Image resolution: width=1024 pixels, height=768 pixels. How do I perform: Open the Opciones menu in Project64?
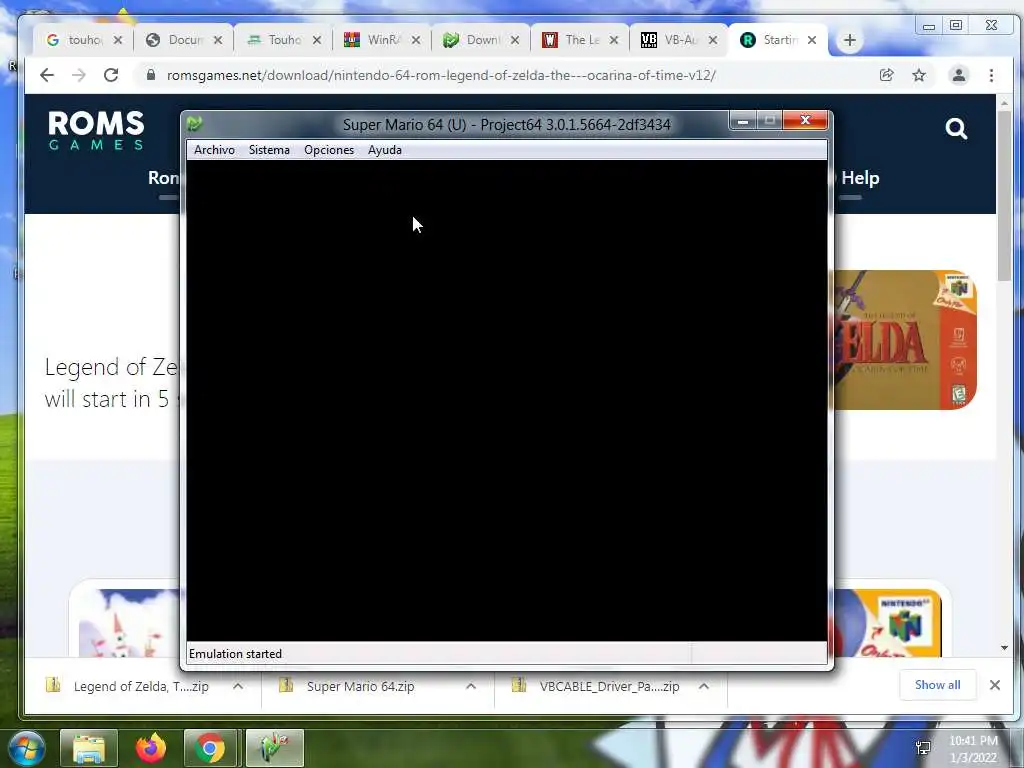coord(329,150)
